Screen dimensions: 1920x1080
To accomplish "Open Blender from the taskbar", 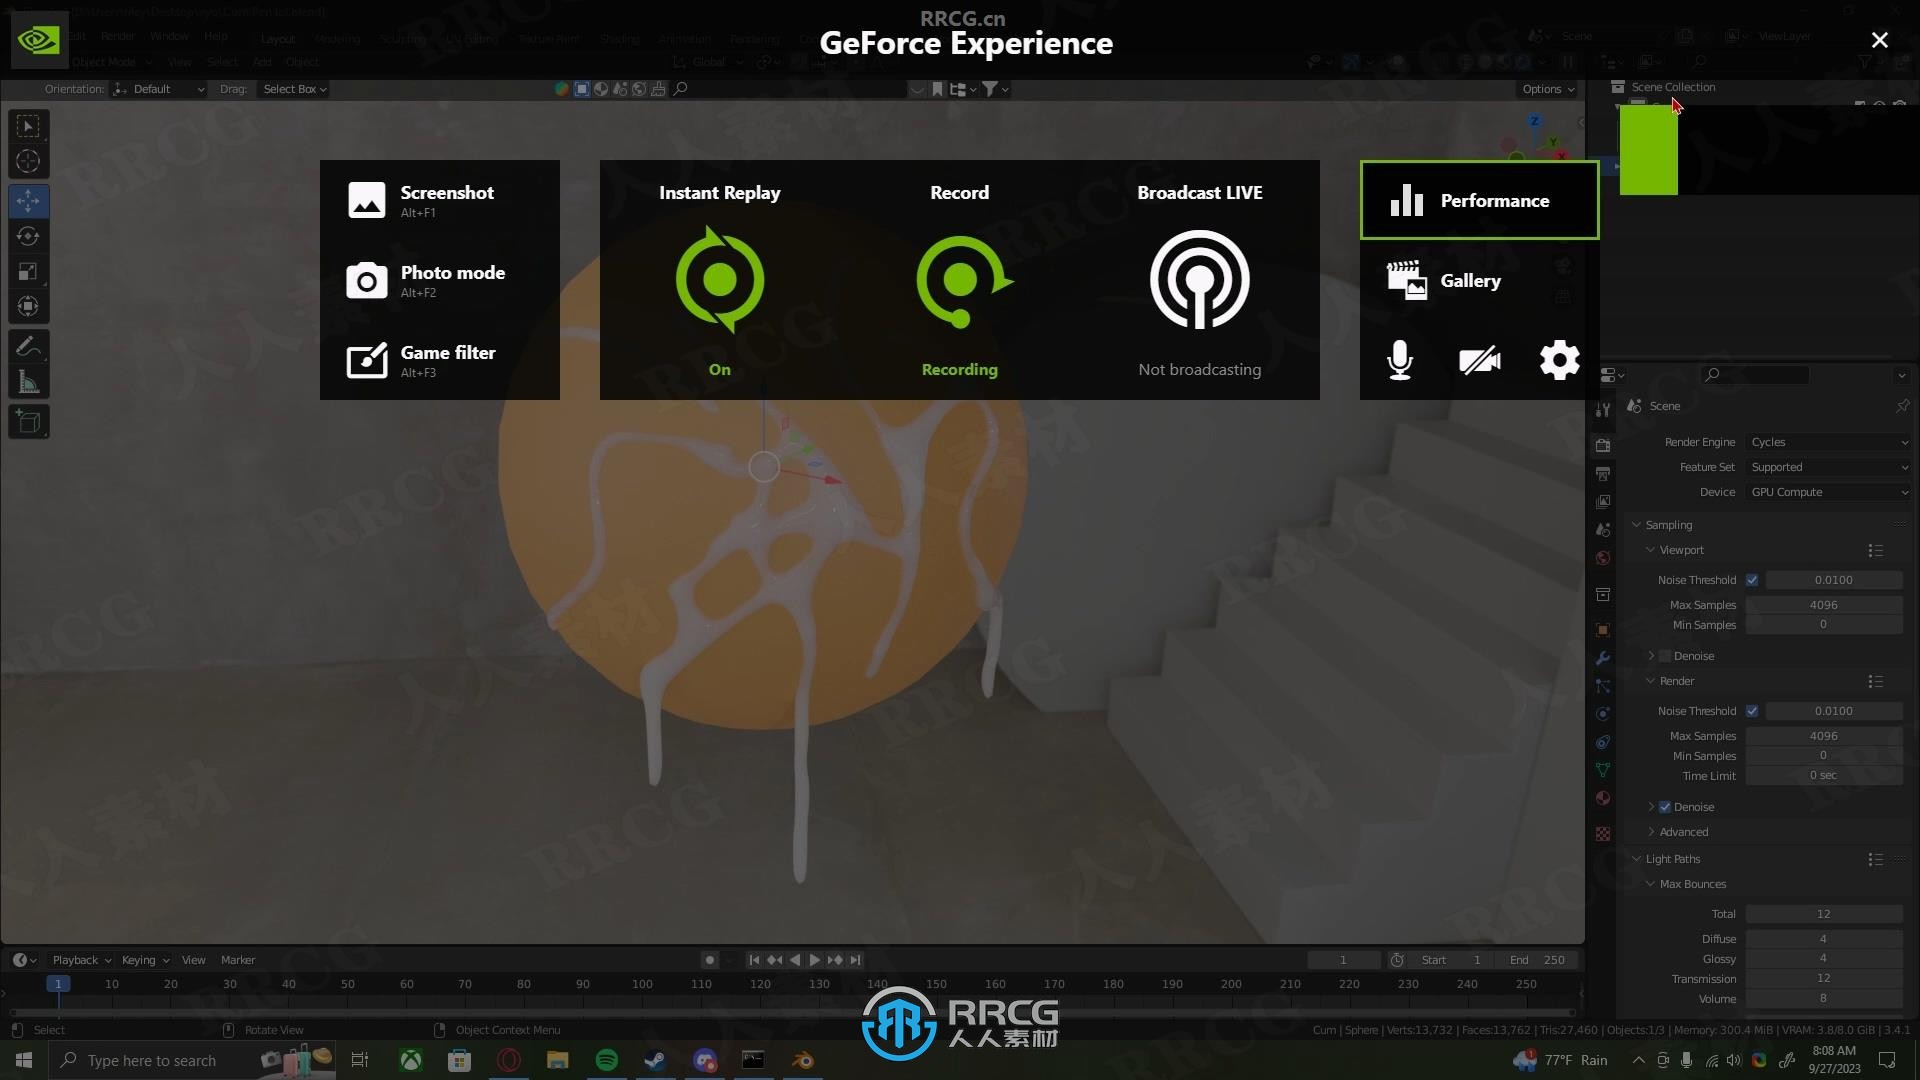I will pos(803,1060).
